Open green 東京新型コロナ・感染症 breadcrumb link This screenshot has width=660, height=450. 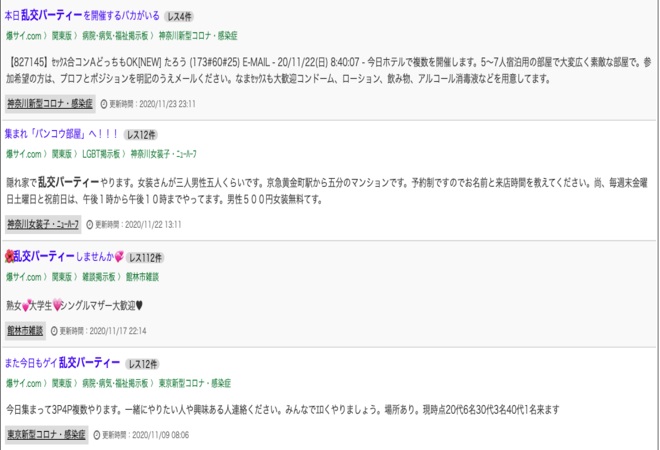click(x=194, y=383)
